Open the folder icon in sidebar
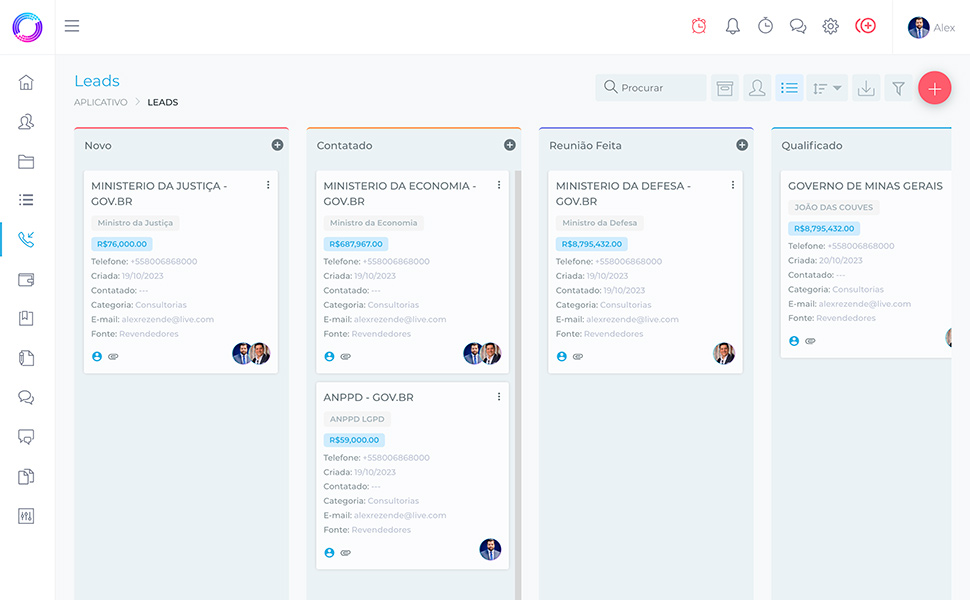This screenshot has width=970, height=600. pos(26,161)
